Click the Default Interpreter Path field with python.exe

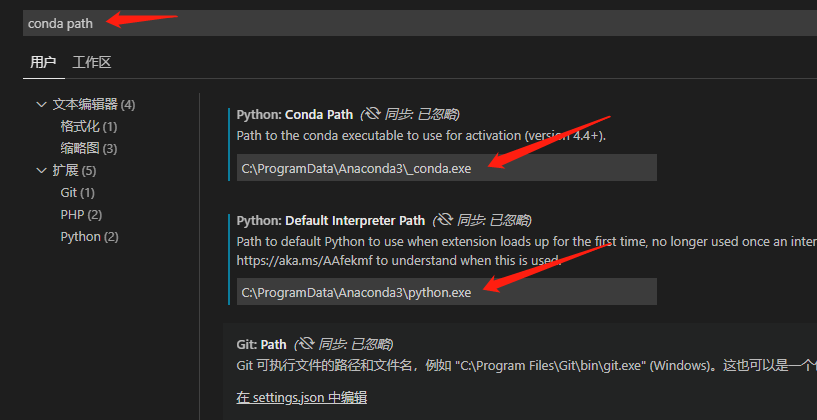click(446, 292)
